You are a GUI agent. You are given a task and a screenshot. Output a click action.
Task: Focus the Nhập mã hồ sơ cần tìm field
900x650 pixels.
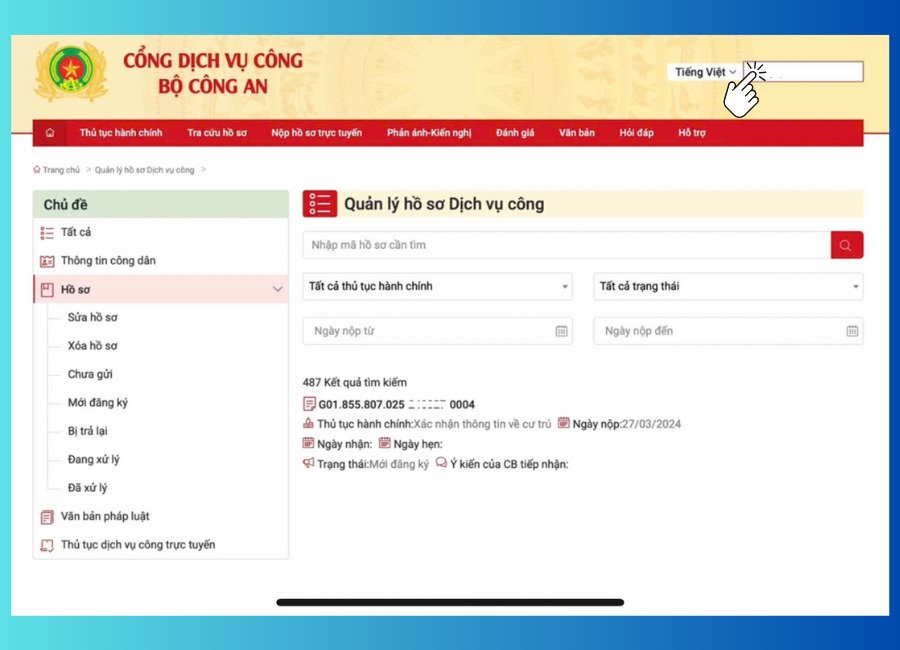(x=567, y=245)
